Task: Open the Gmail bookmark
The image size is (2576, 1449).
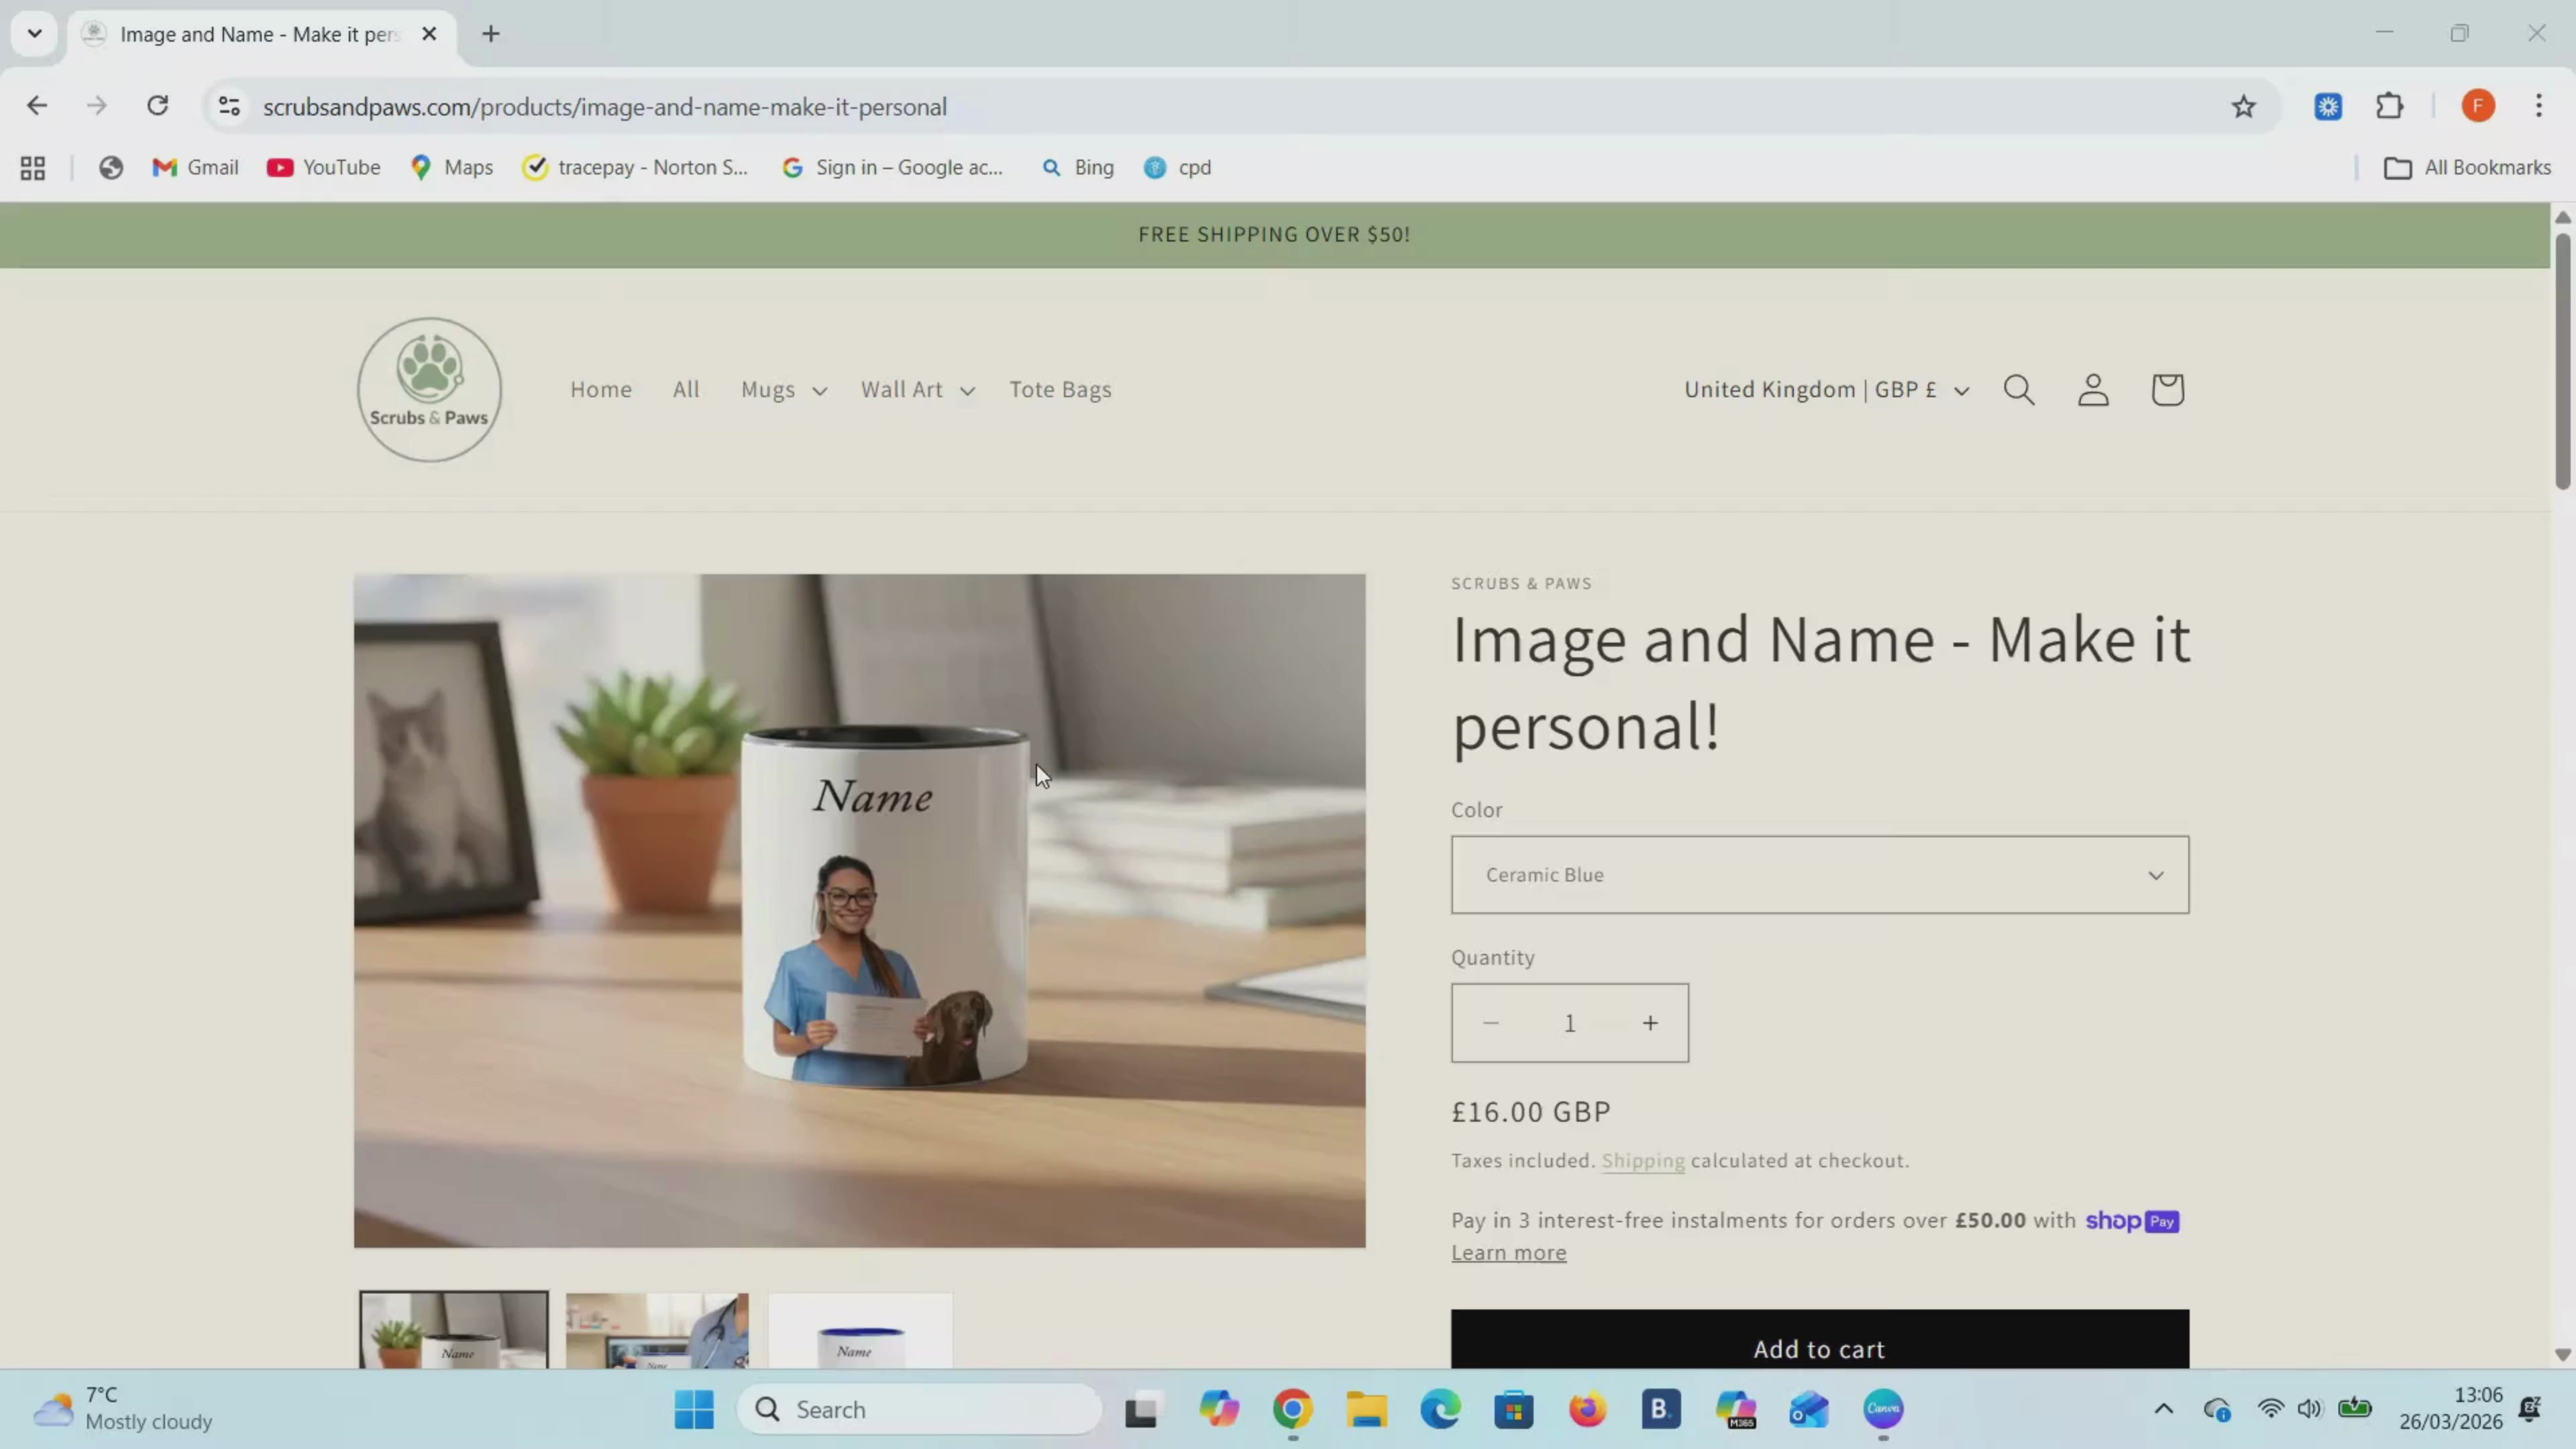Action: [195, 168]
